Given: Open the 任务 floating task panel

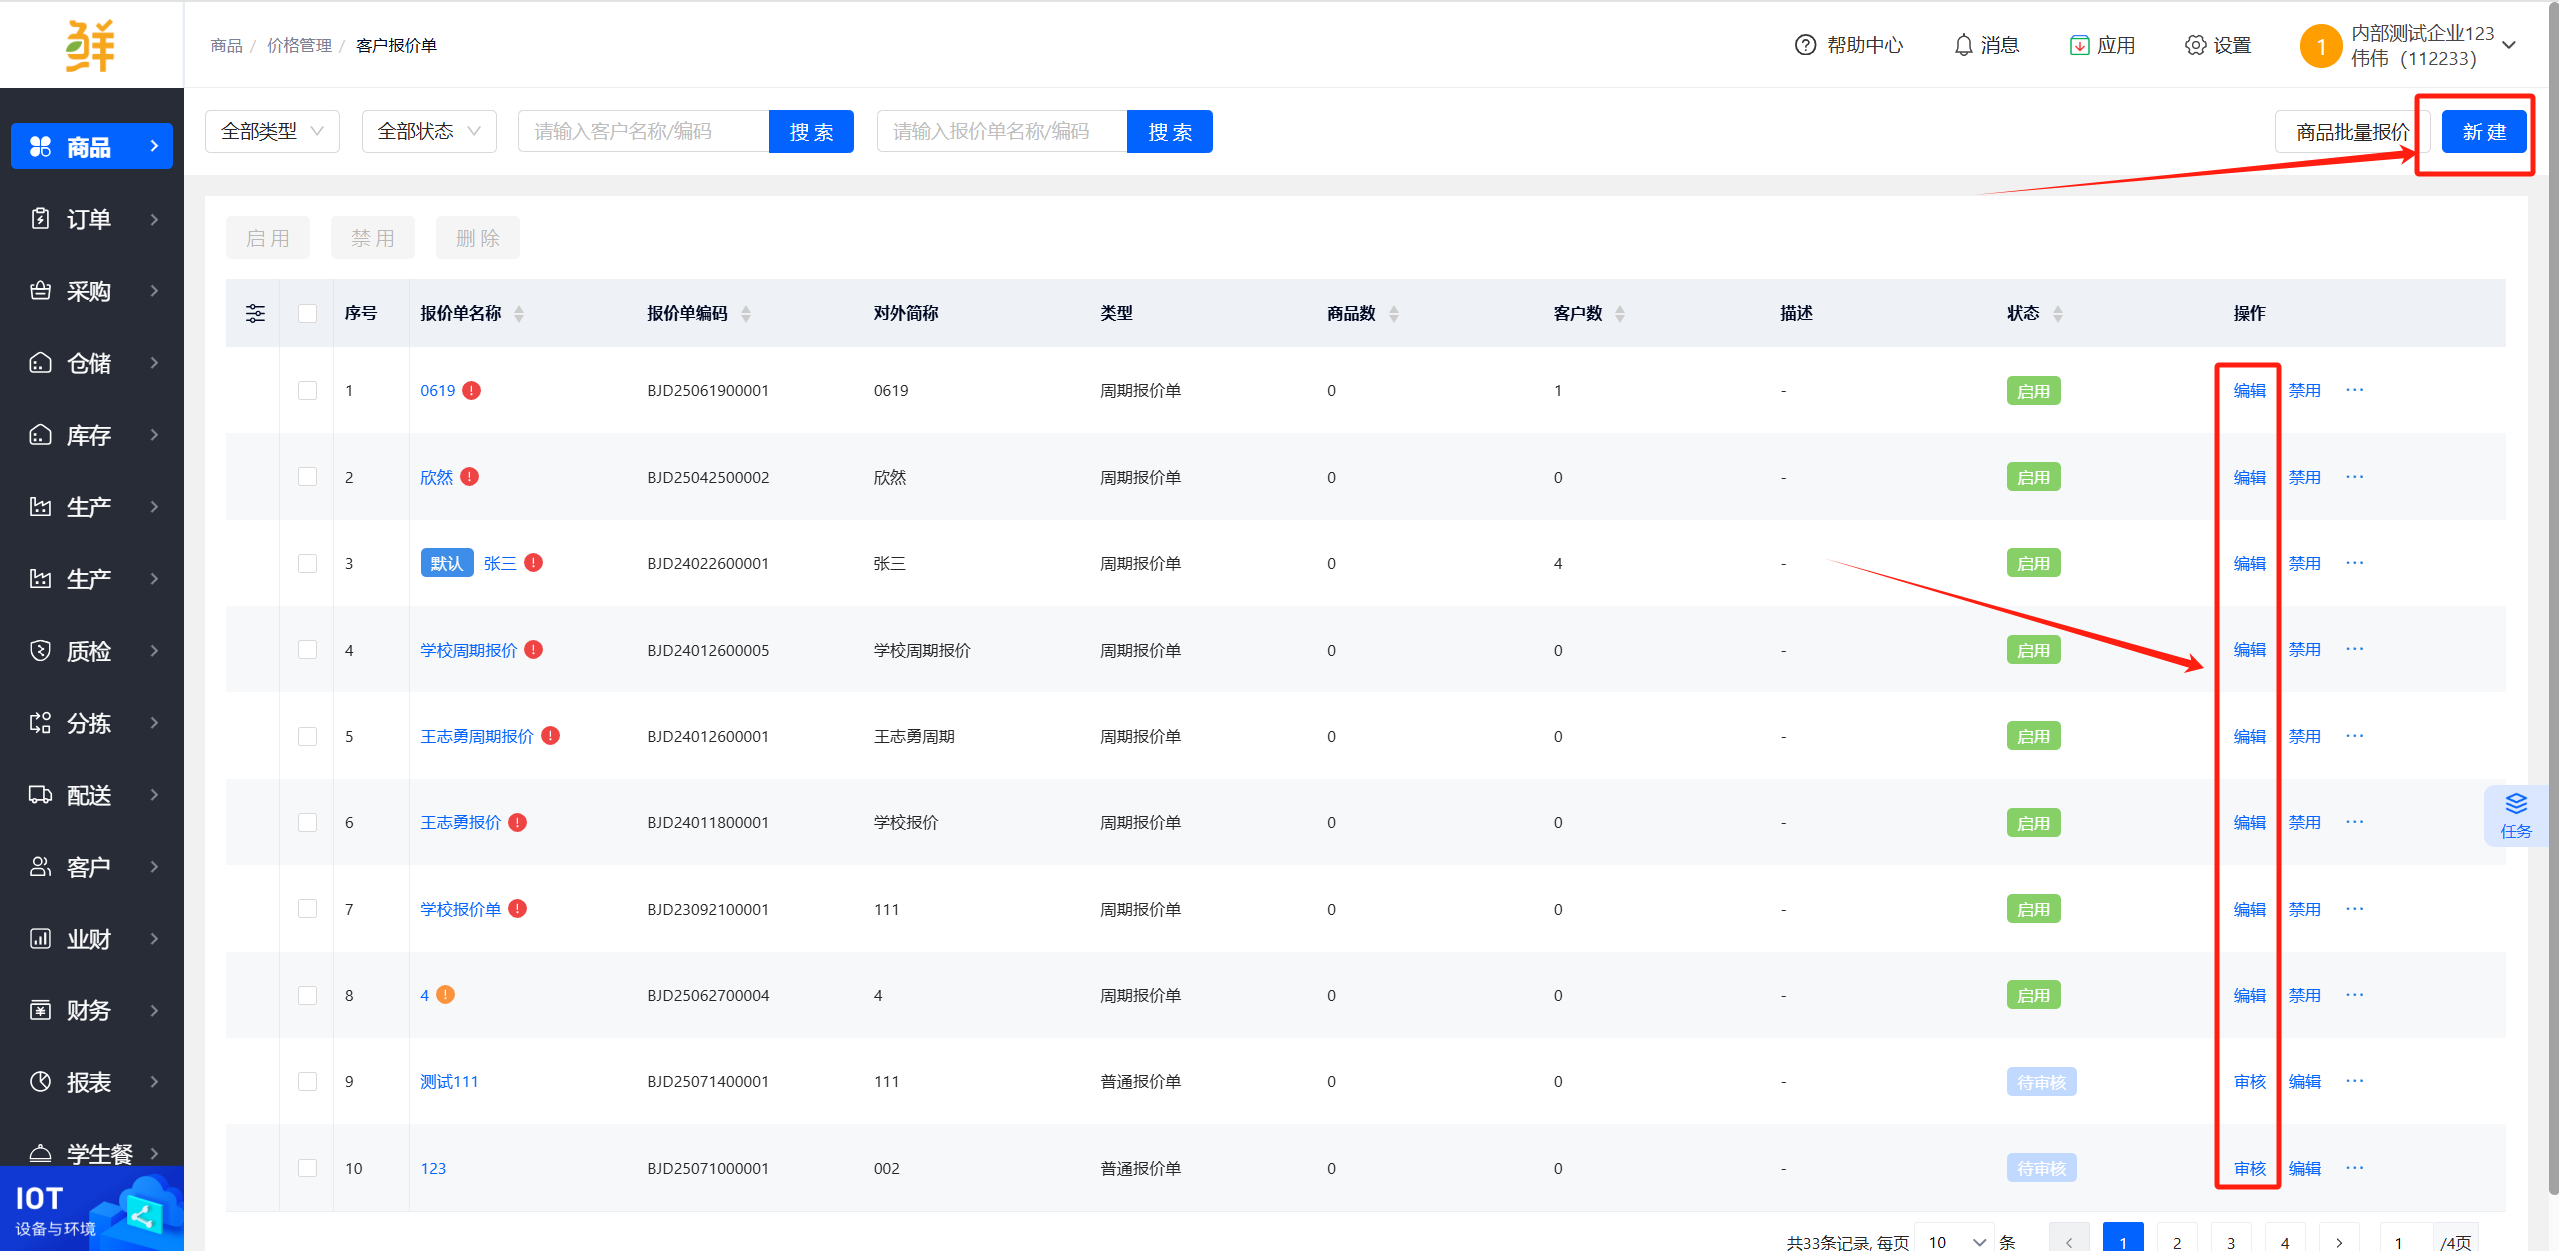Looking at the screenshot, I should (x=2516, y=816).
